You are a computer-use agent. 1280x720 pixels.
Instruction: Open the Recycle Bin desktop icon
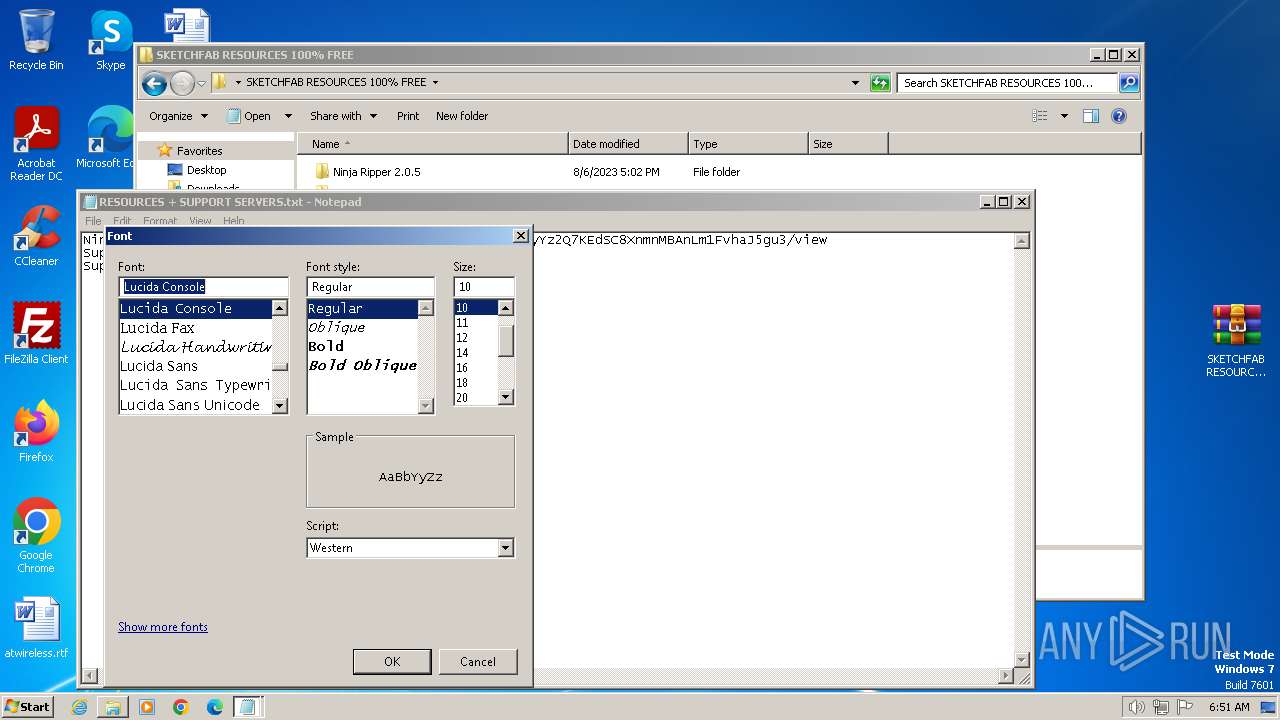(36, 40)
